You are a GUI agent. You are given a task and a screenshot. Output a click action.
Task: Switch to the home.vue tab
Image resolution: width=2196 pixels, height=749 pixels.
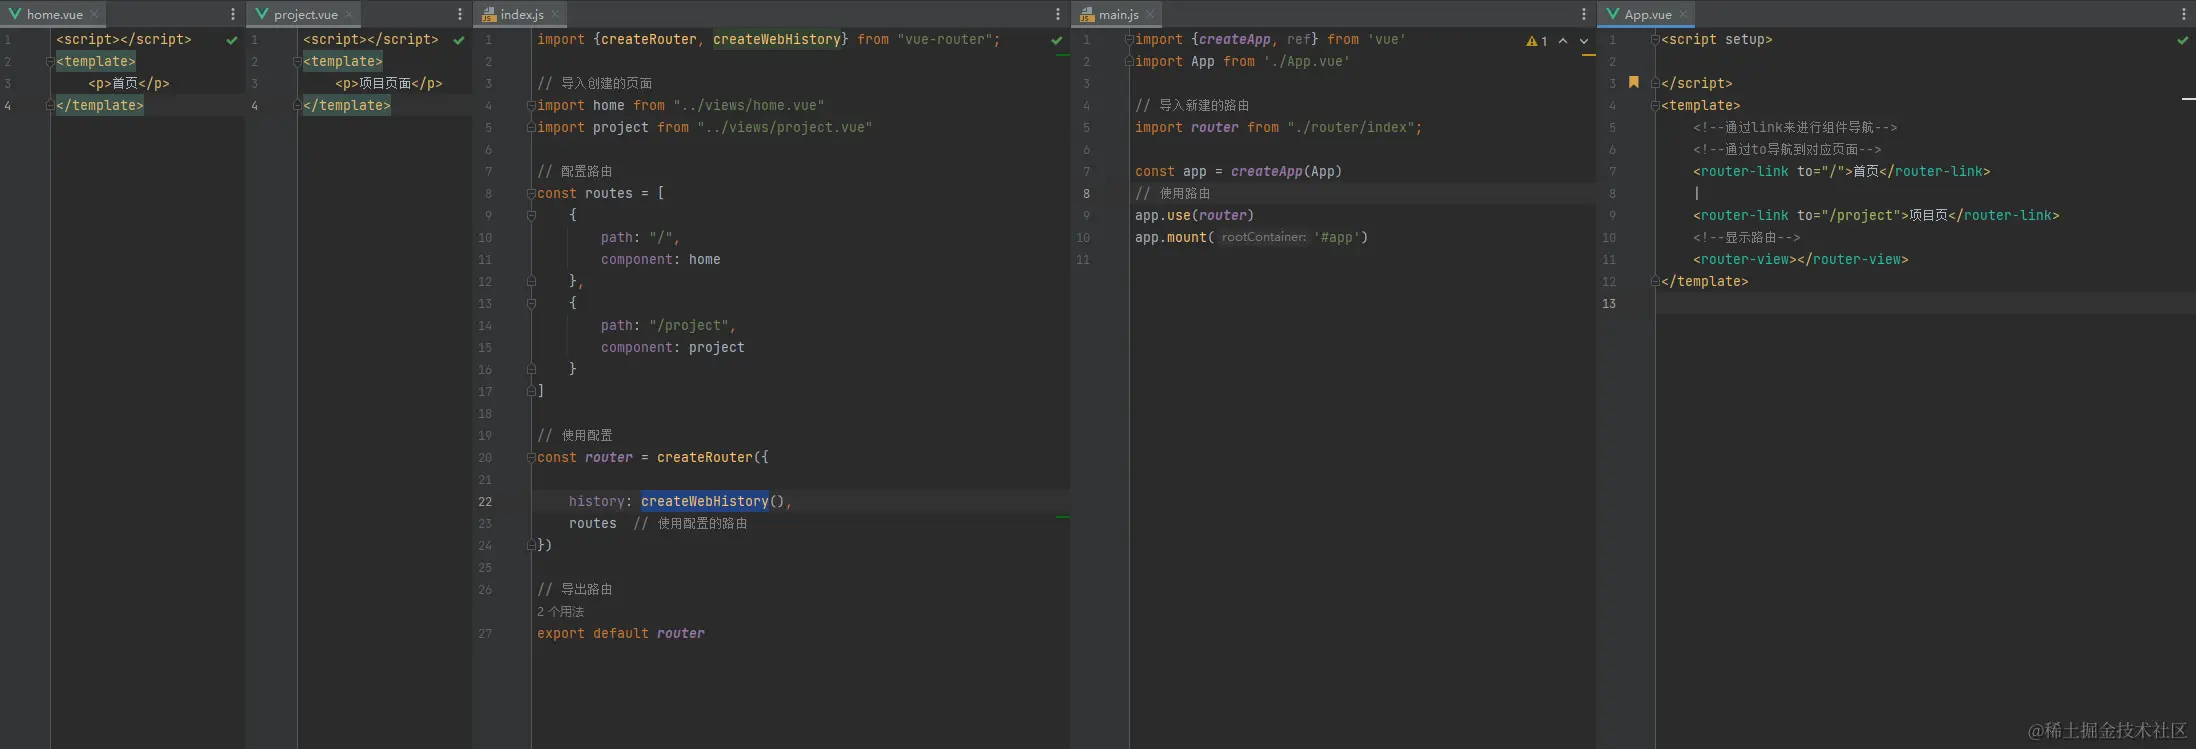tap(55, 14)
